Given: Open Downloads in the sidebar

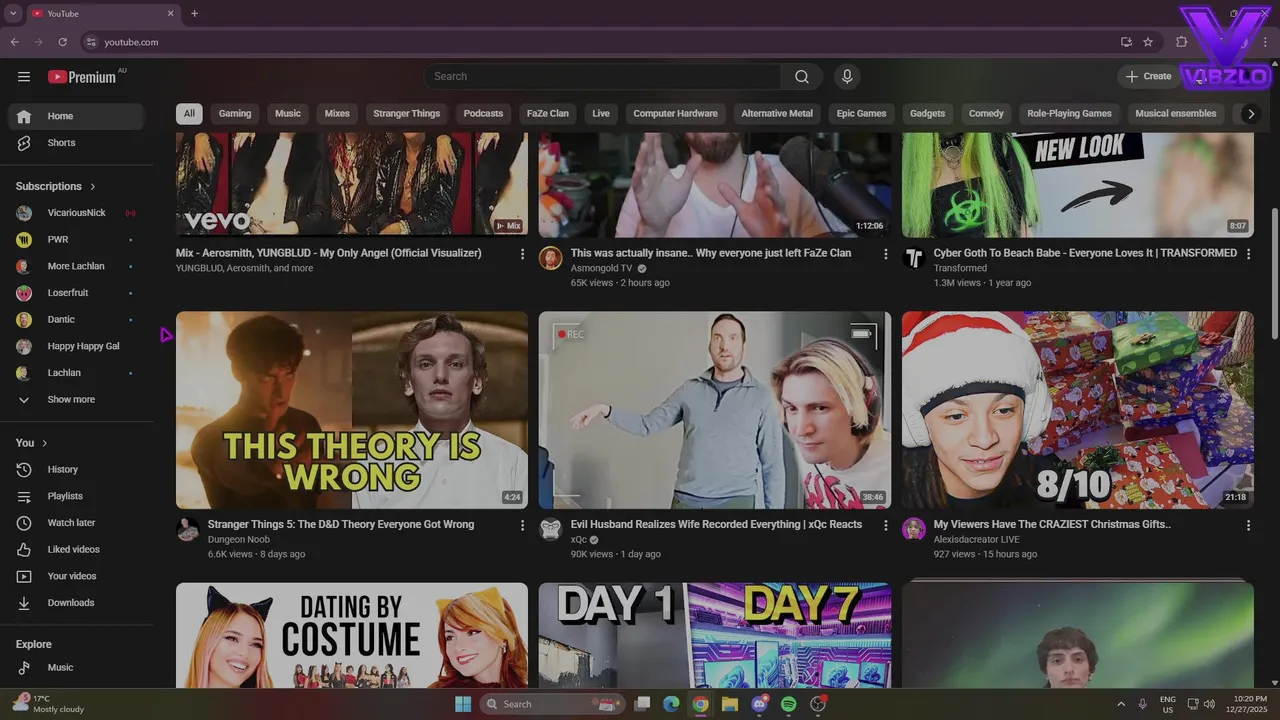Looking at the screenshot, I should [76, 603].
